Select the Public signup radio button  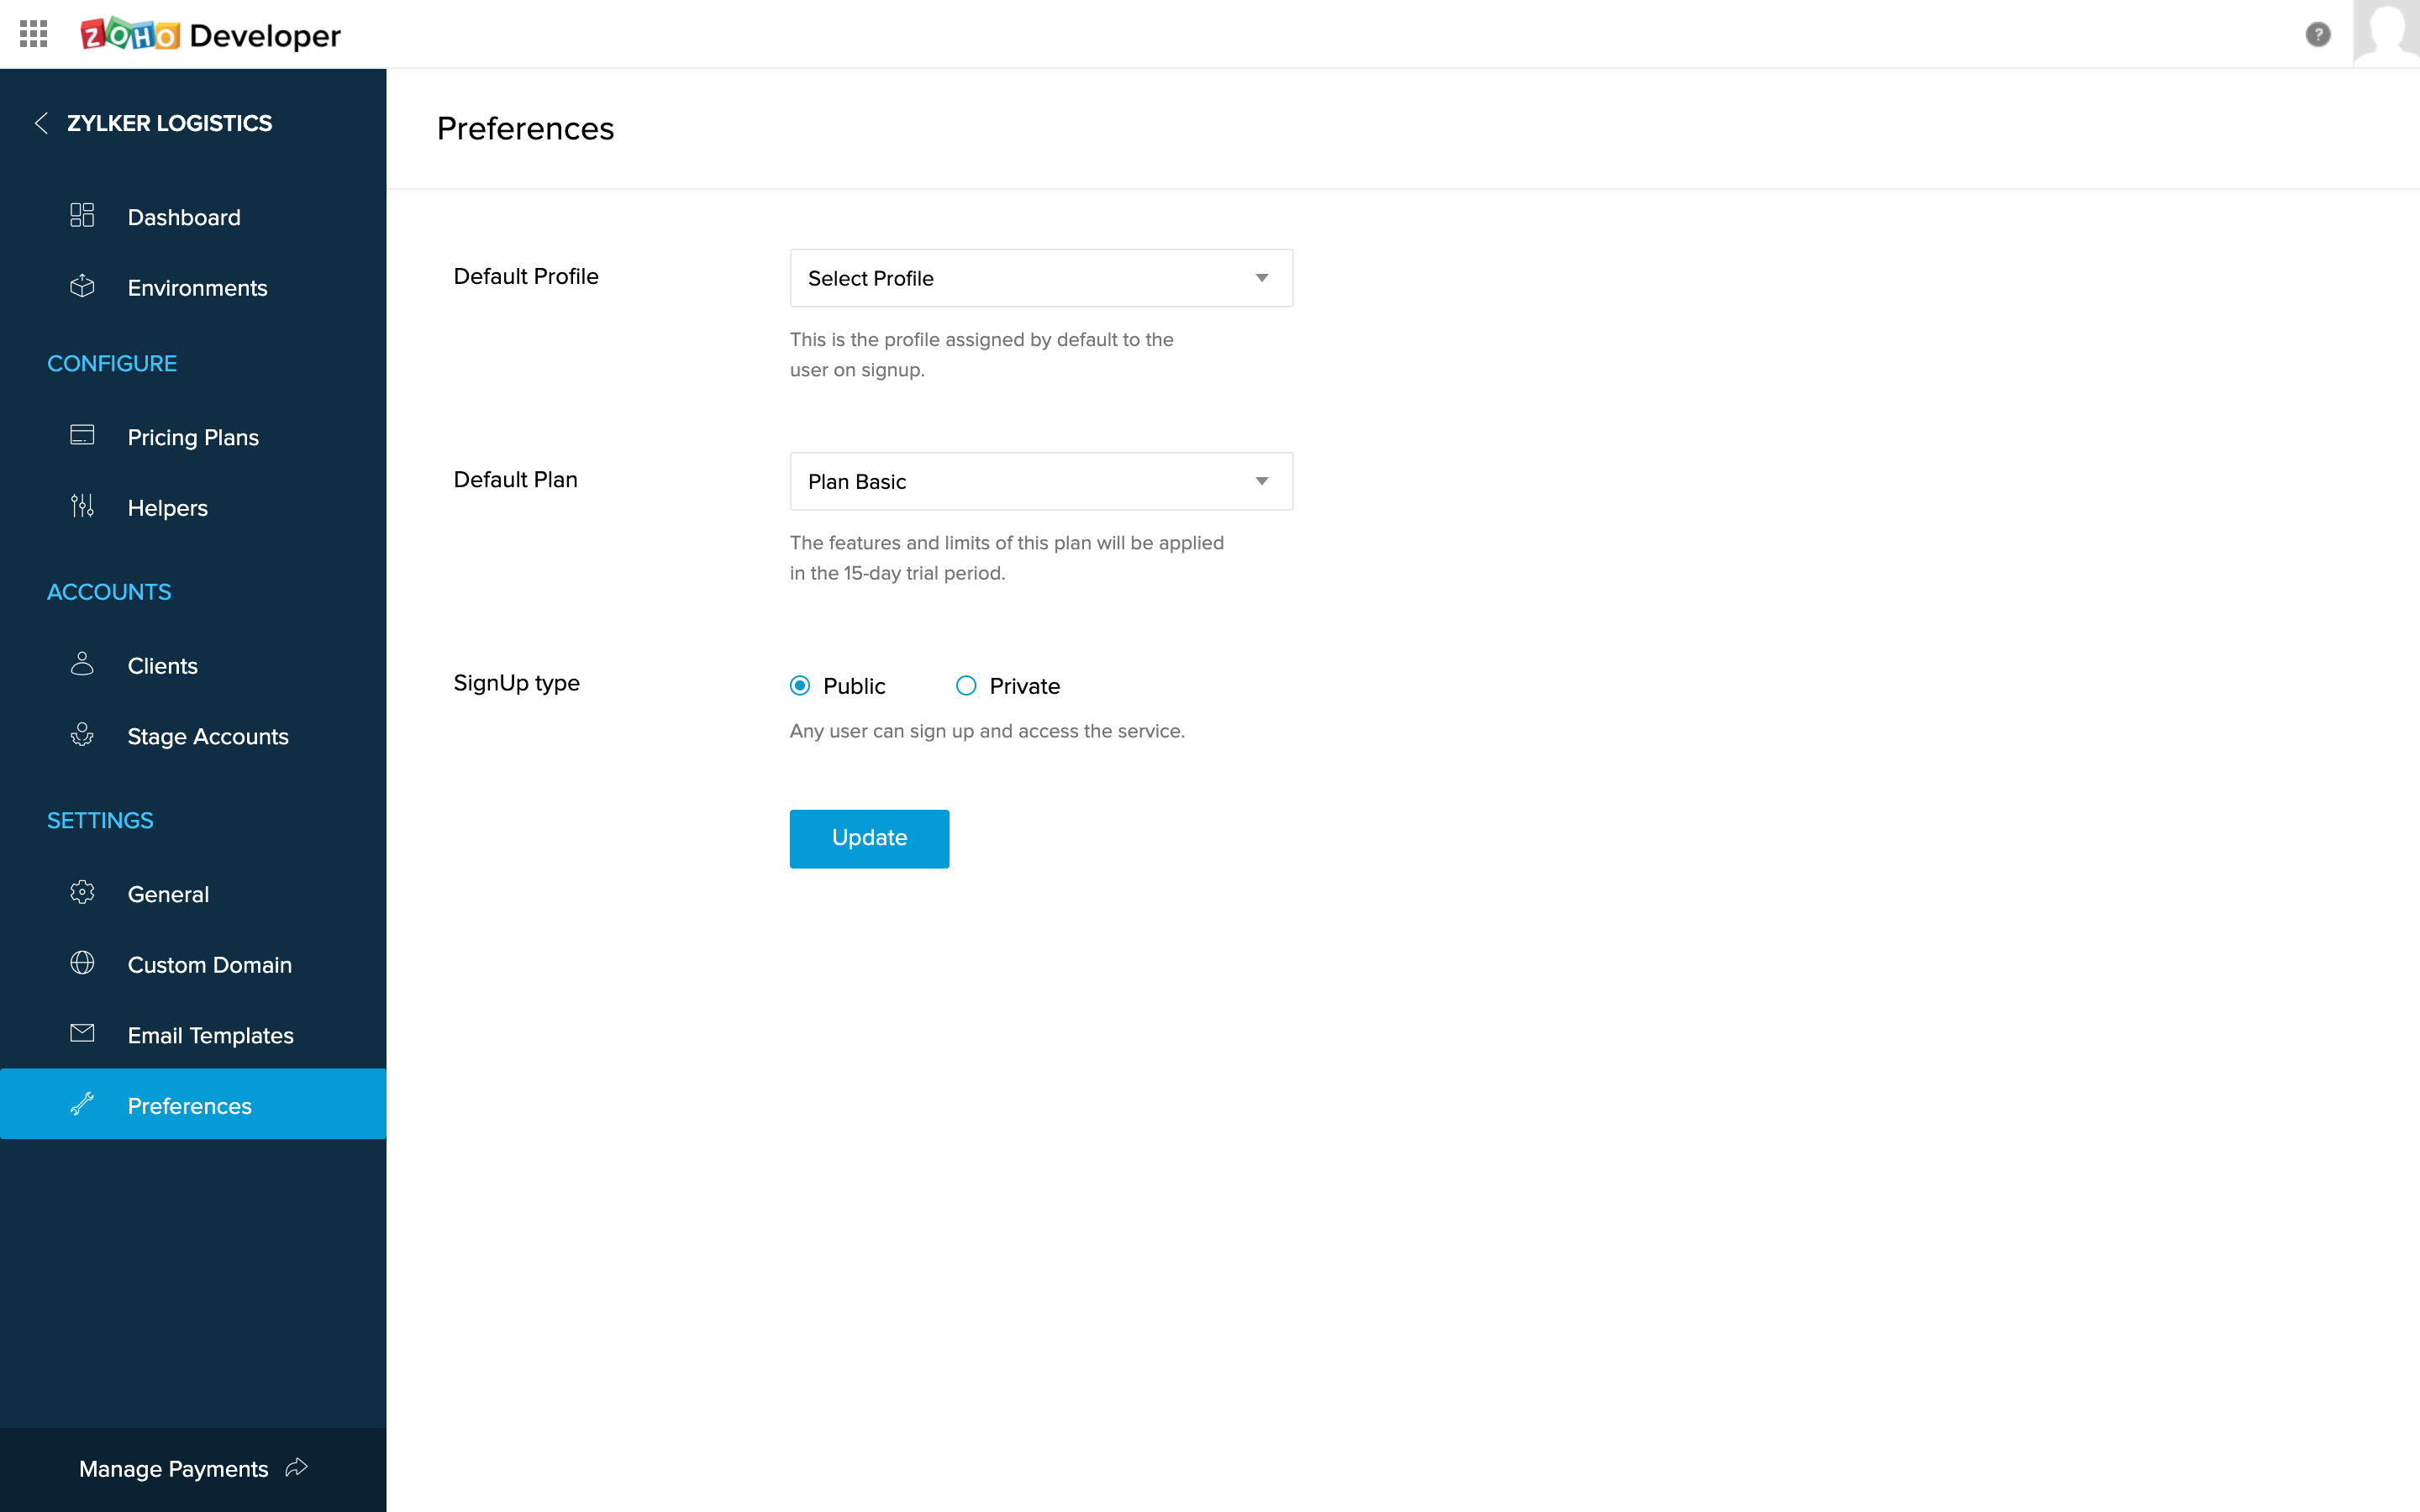[x=800, y=686]
